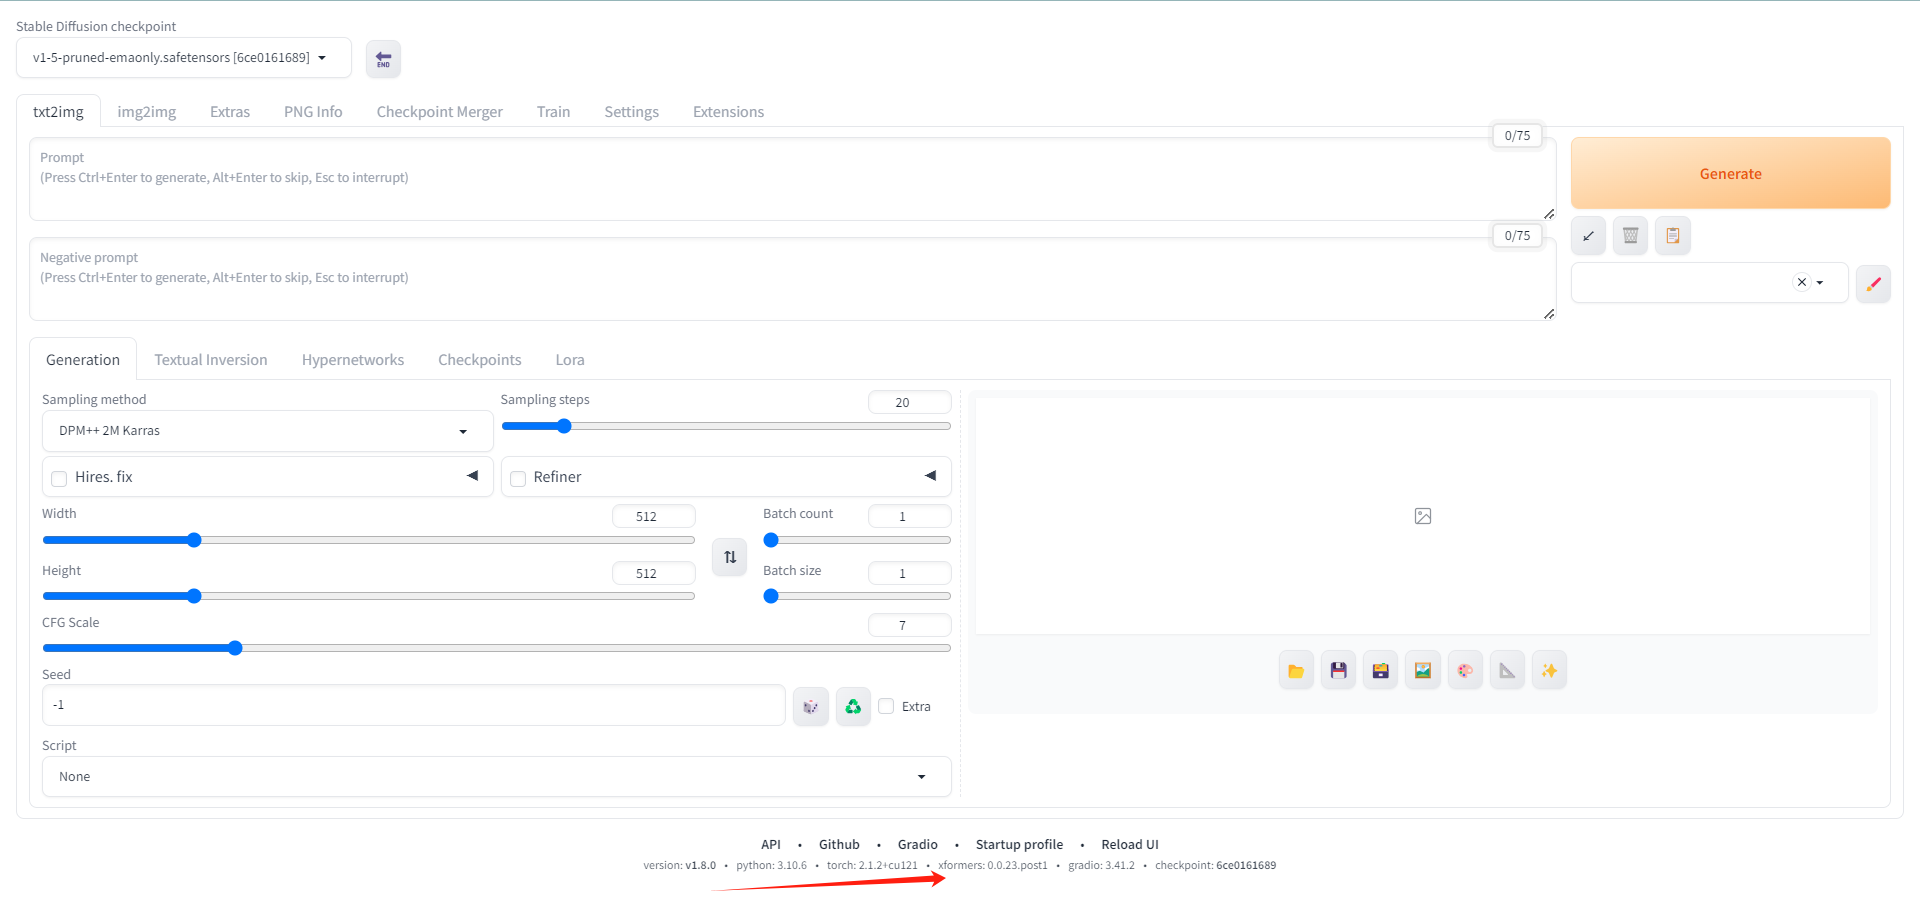The width and height of the screenshot is (1920, 912).
Task: Send image to img2img tab icon
Action: [x=1422, y=671]
